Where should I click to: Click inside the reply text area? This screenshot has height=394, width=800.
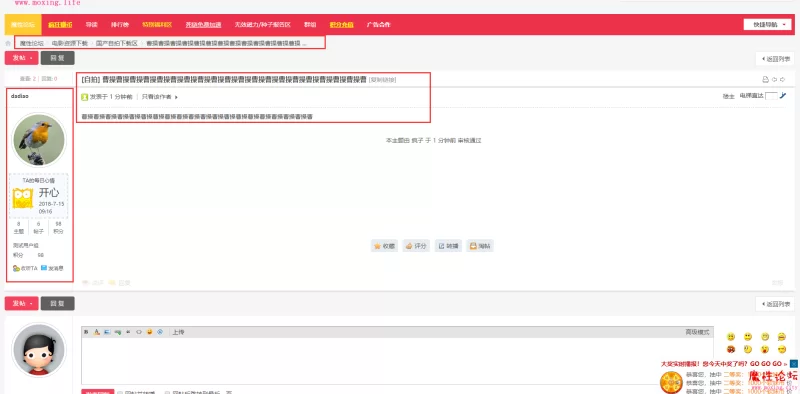click(397, 360)
